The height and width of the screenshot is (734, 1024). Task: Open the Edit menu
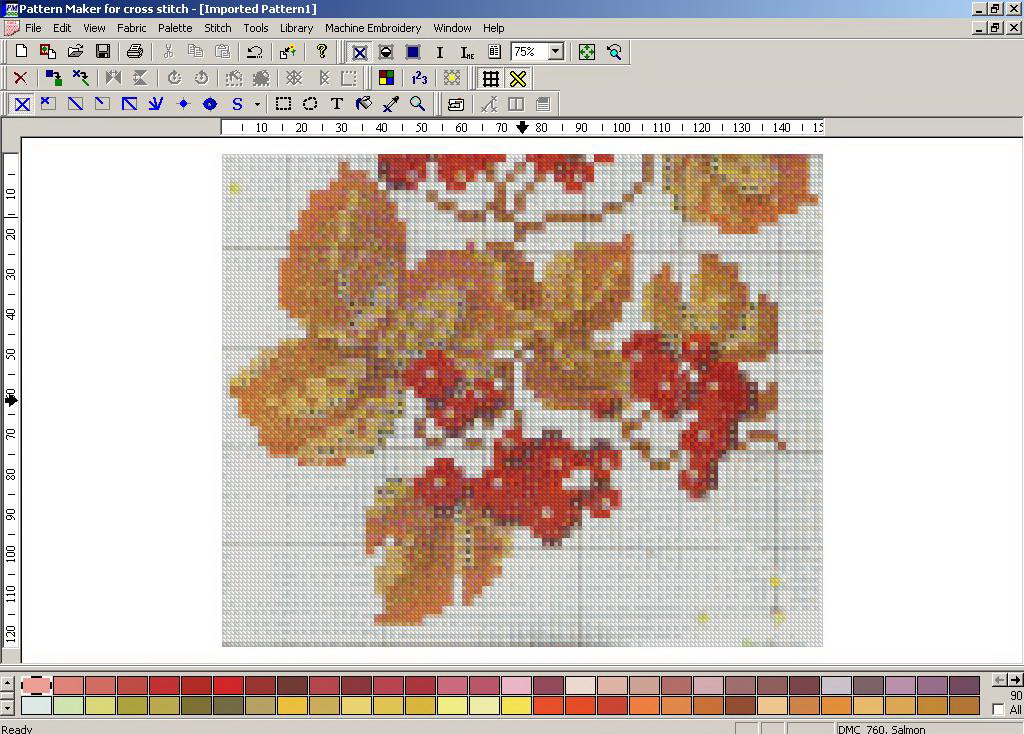[x=62, y=28]
